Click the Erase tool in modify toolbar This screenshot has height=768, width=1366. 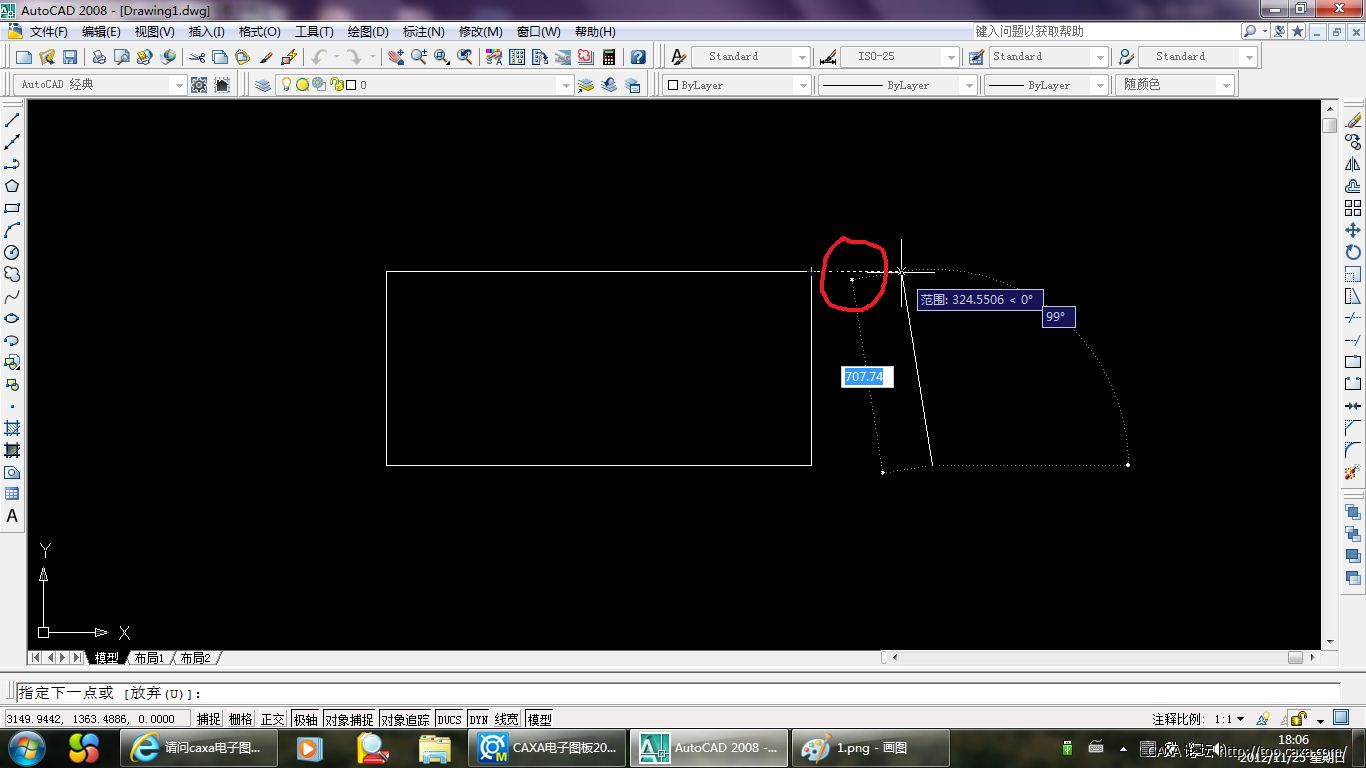(1353, 120)
